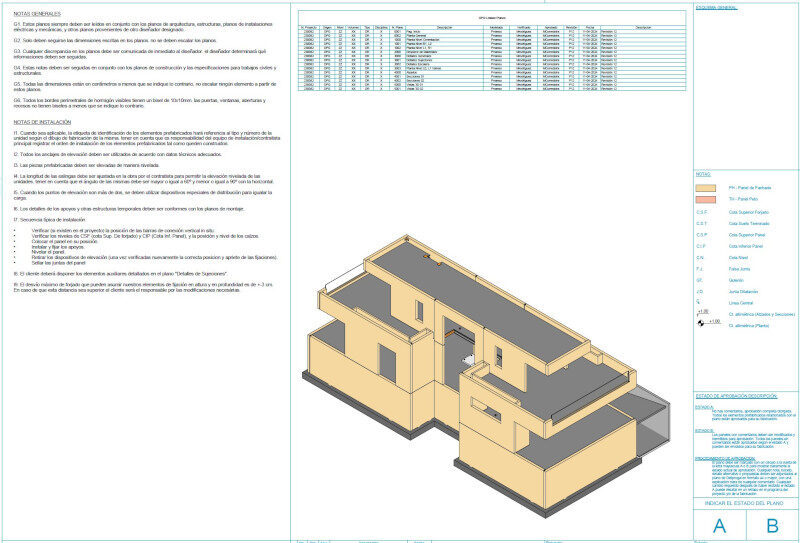Viewport: 800px width, 543px height.
Task: Click the first "Descripción" column header in table
Action: click(444, 27)
